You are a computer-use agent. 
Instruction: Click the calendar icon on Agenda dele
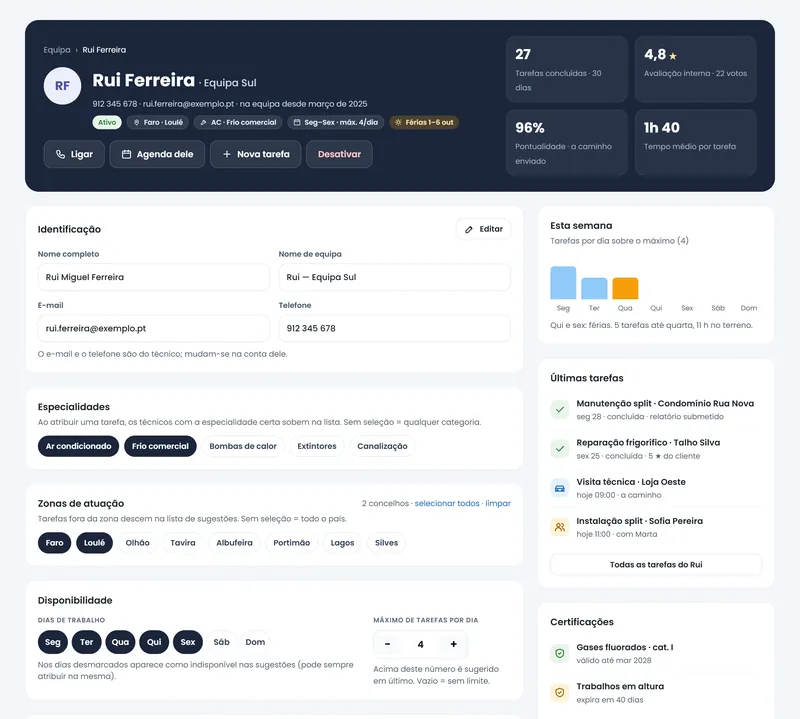click(x=126, y=154)
